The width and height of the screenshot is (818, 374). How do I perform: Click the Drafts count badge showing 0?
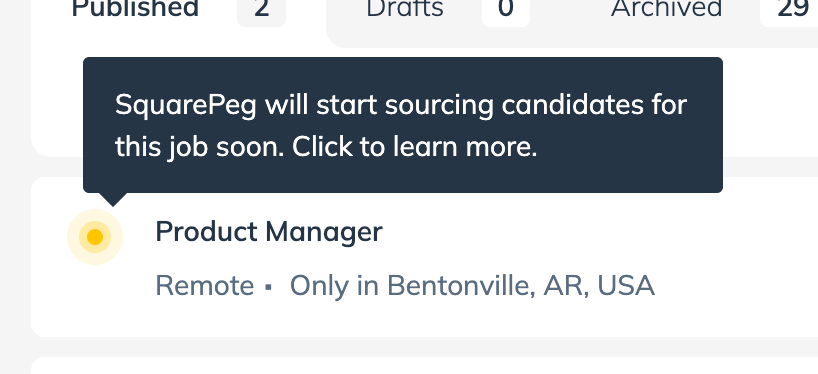(506, 9)
